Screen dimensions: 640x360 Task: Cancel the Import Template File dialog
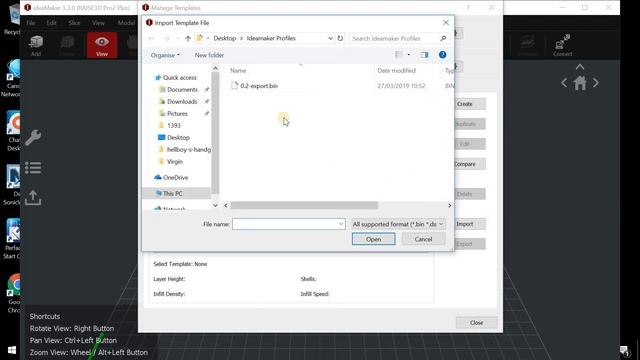click(x=423, y=239)
